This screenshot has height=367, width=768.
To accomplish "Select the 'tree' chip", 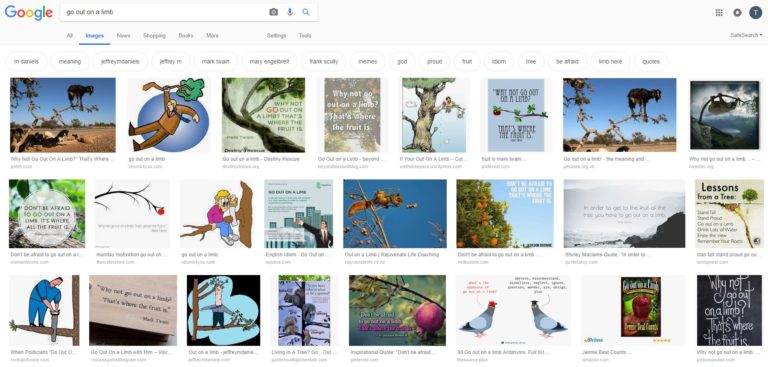I will click(x=531, y=62).
